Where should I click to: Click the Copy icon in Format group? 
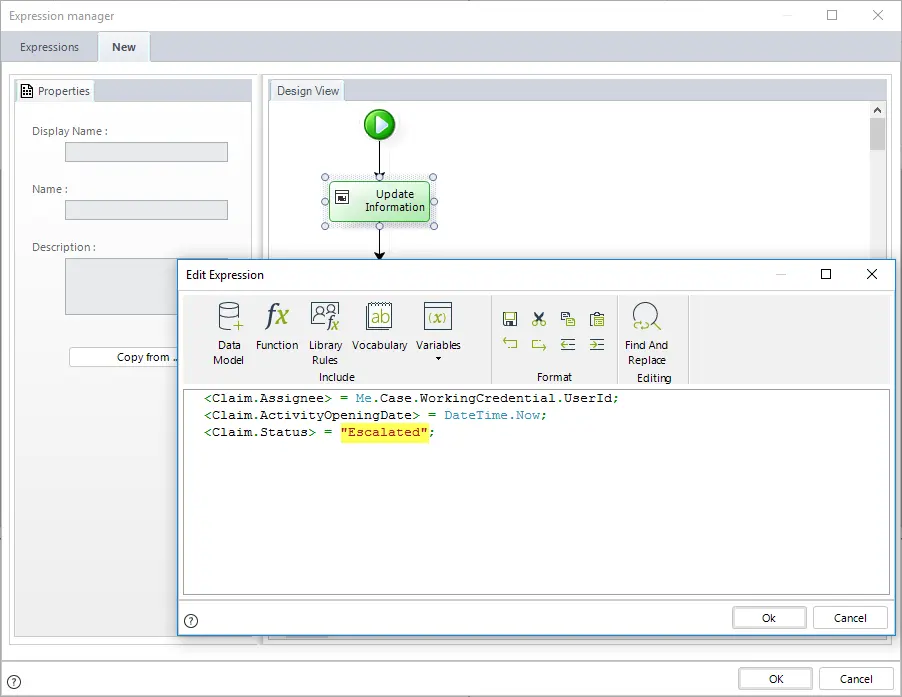click(568, 319)
